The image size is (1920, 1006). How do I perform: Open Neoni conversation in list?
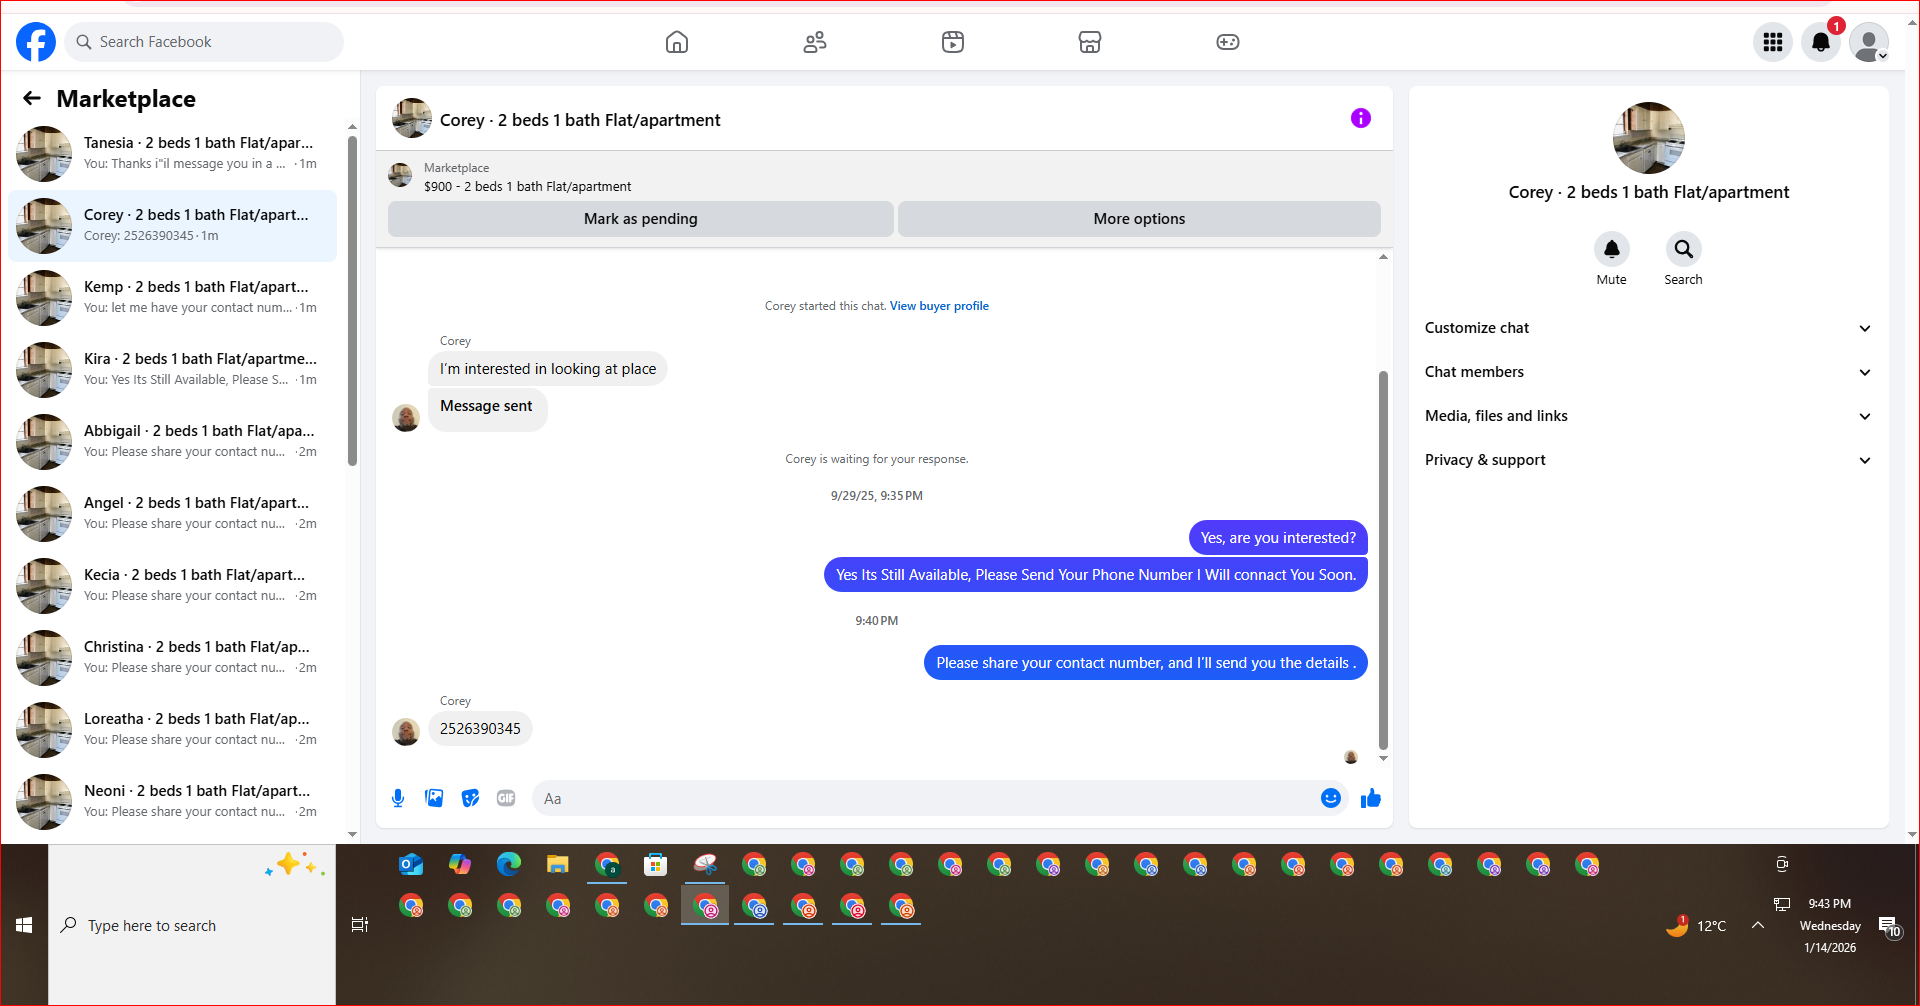pos(172,802)
